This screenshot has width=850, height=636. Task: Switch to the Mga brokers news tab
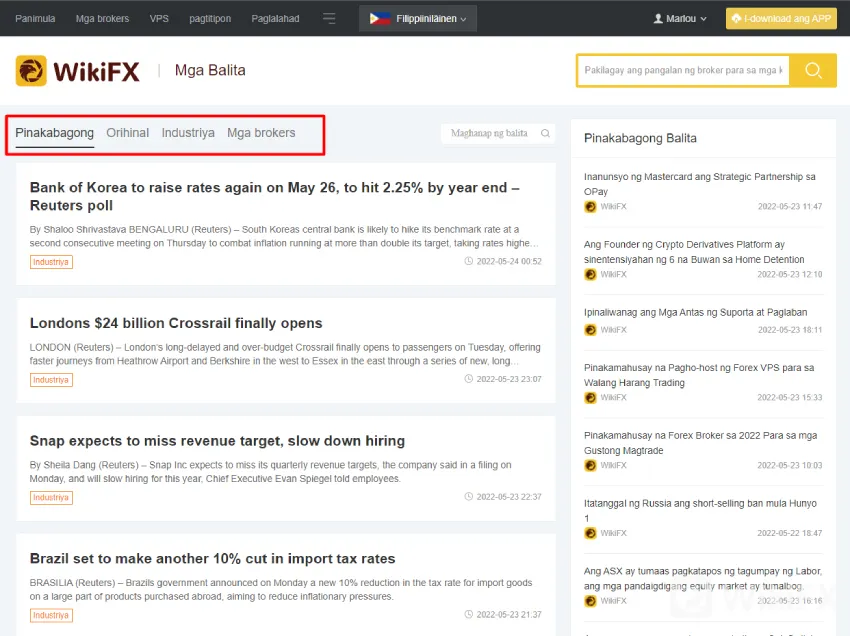click(x=261, y=133)
